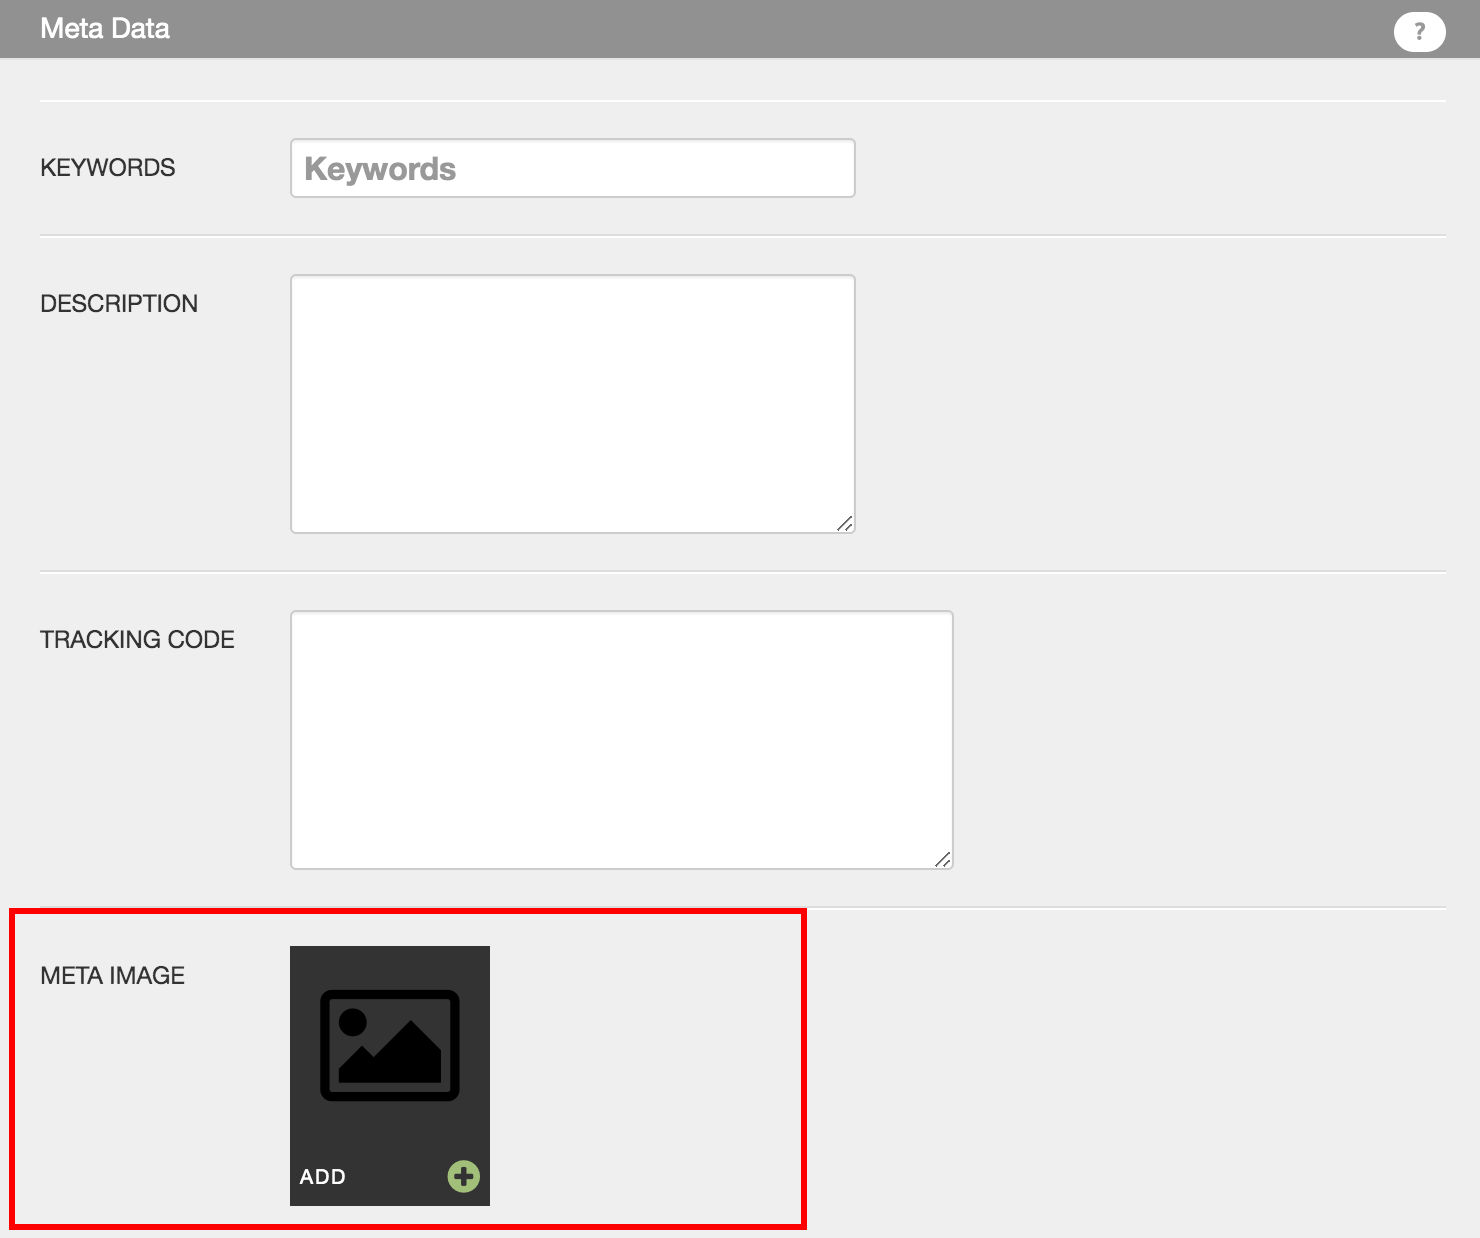1480x1238 pixels.
Task: Click the ADD label on meta image tile
Action: [323, 1177]
